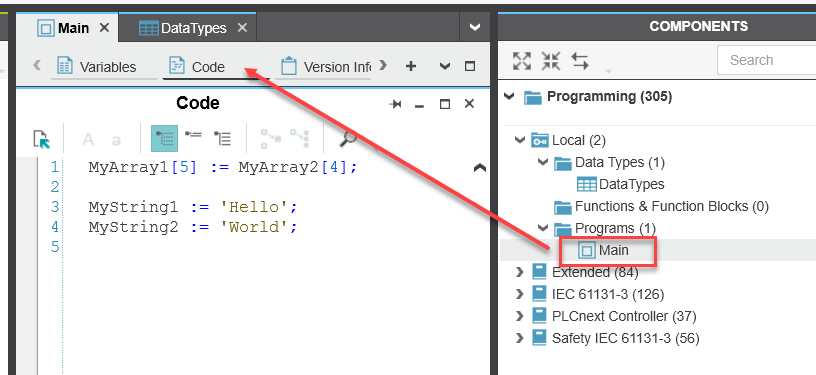The image size is (816, 375).
Task: Toggle the highlighted outline view icon
Action: [164, 138]
